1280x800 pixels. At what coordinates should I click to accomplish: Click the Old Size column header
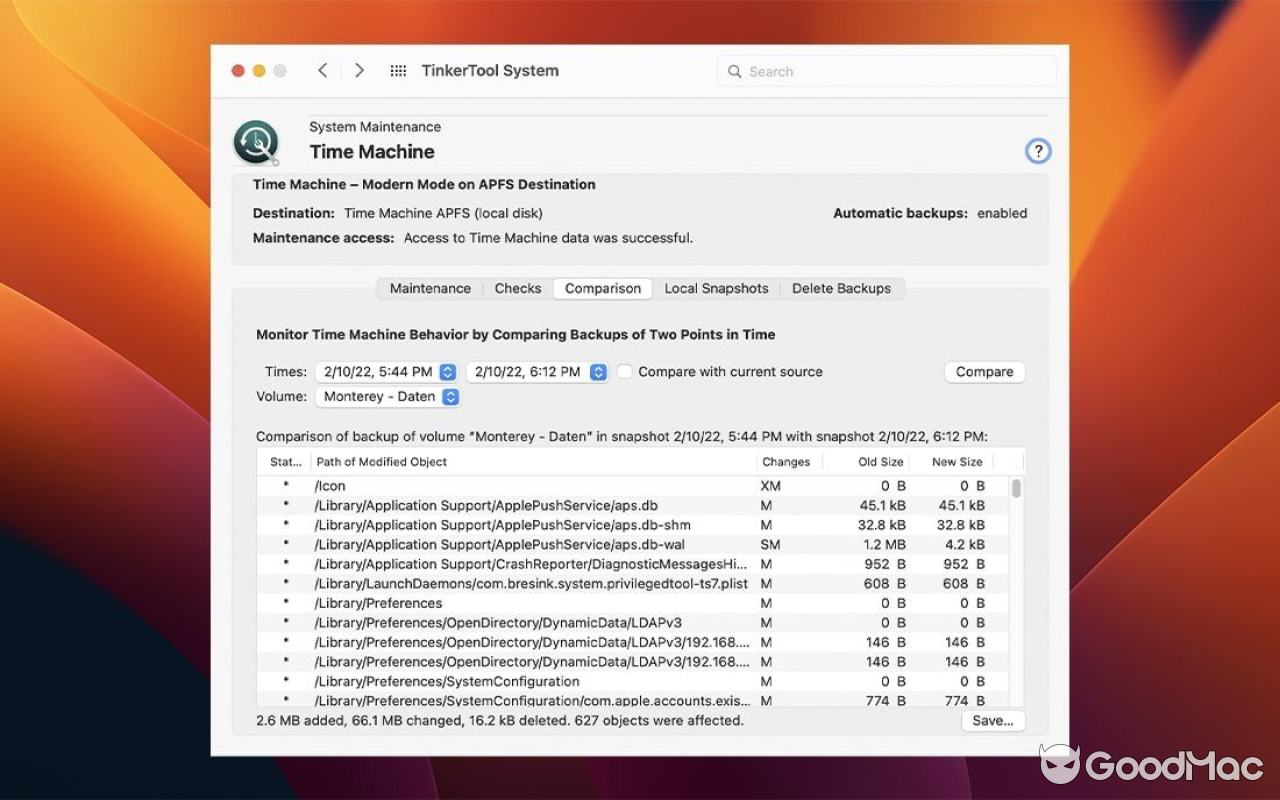point(880,461)
